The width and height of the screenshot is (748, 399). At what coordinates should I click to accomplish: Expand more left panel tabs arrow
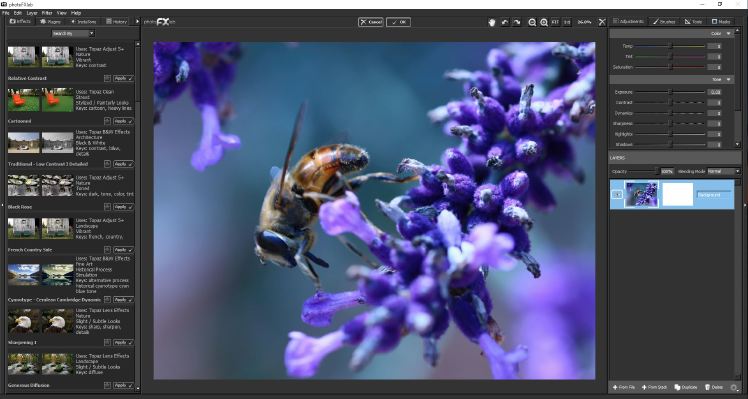[x=137, y=21]
